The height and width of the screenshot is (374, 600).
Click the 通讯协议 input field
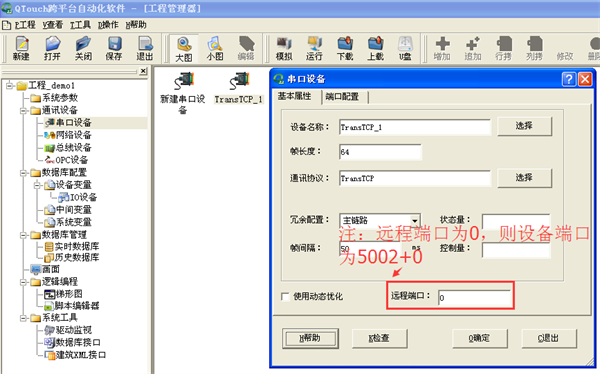415,178
